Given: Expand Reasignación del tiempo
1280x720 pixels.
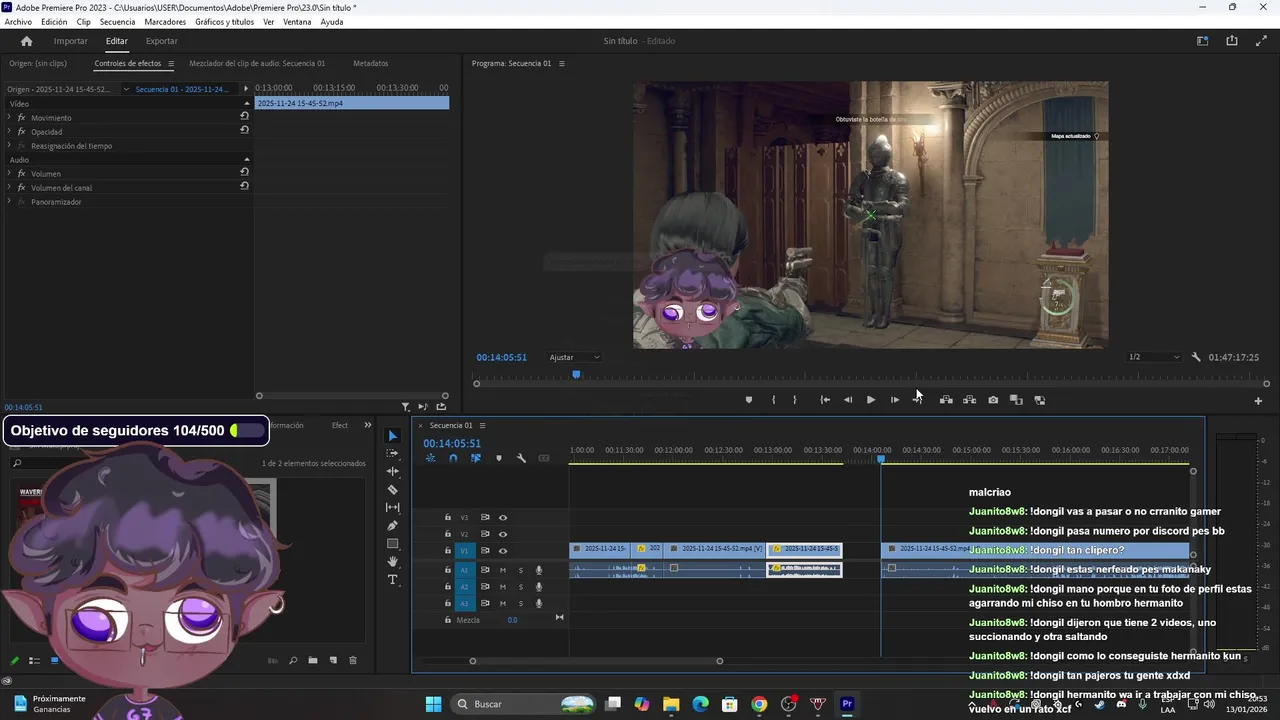Looking at the screenshot, I should click(x=9, y=145).
